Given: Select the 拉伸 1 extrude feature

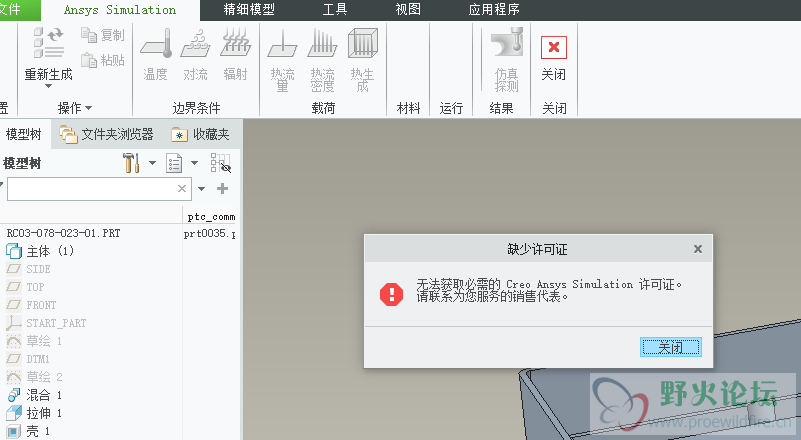Looking at the screenshot, I should (34, 413).
